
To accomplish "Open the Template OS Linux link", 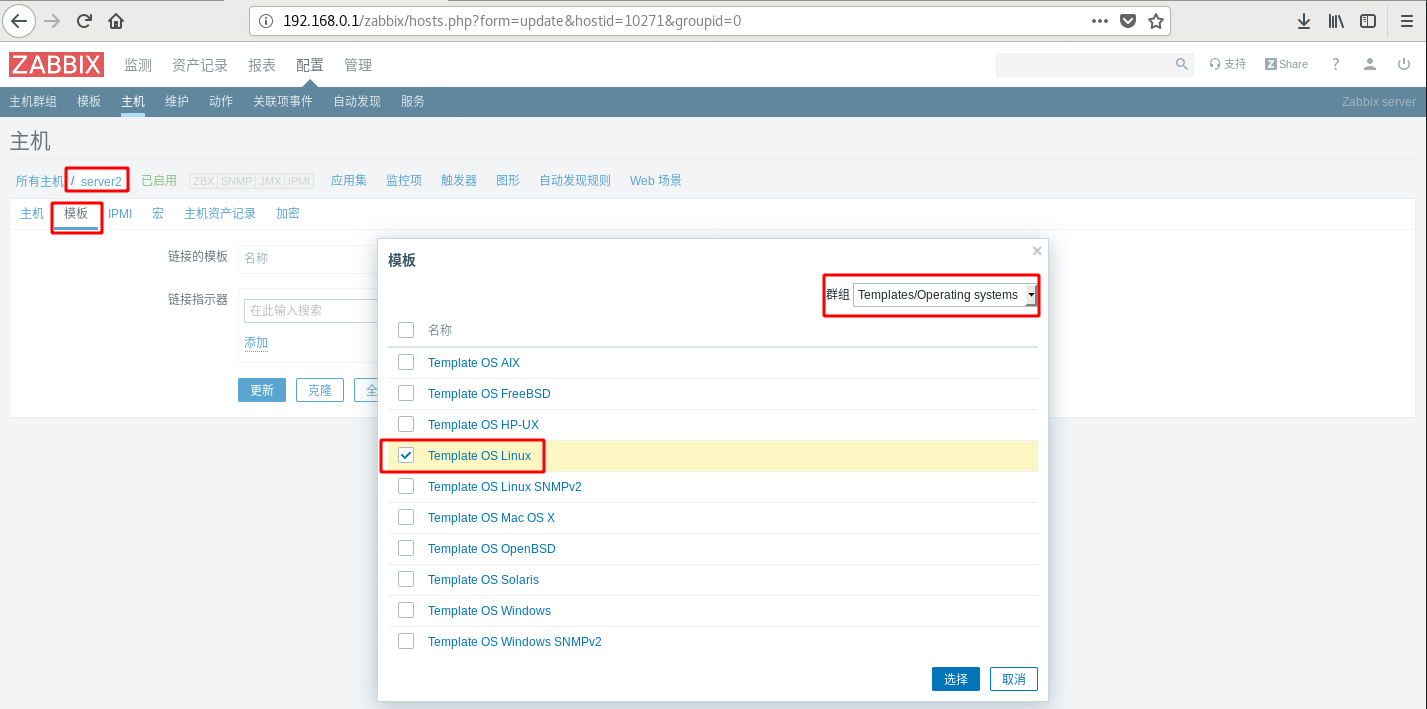I will tap(479, 456).
